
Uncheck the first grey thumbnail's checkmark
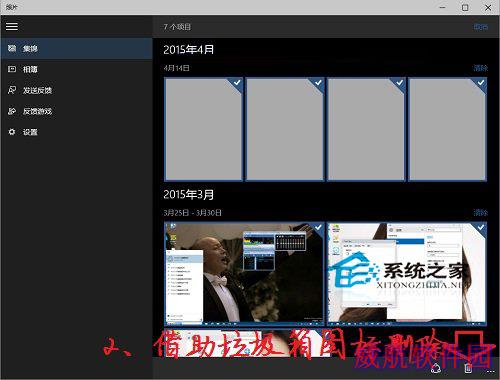pyautogui.click(x=237, y=82)
